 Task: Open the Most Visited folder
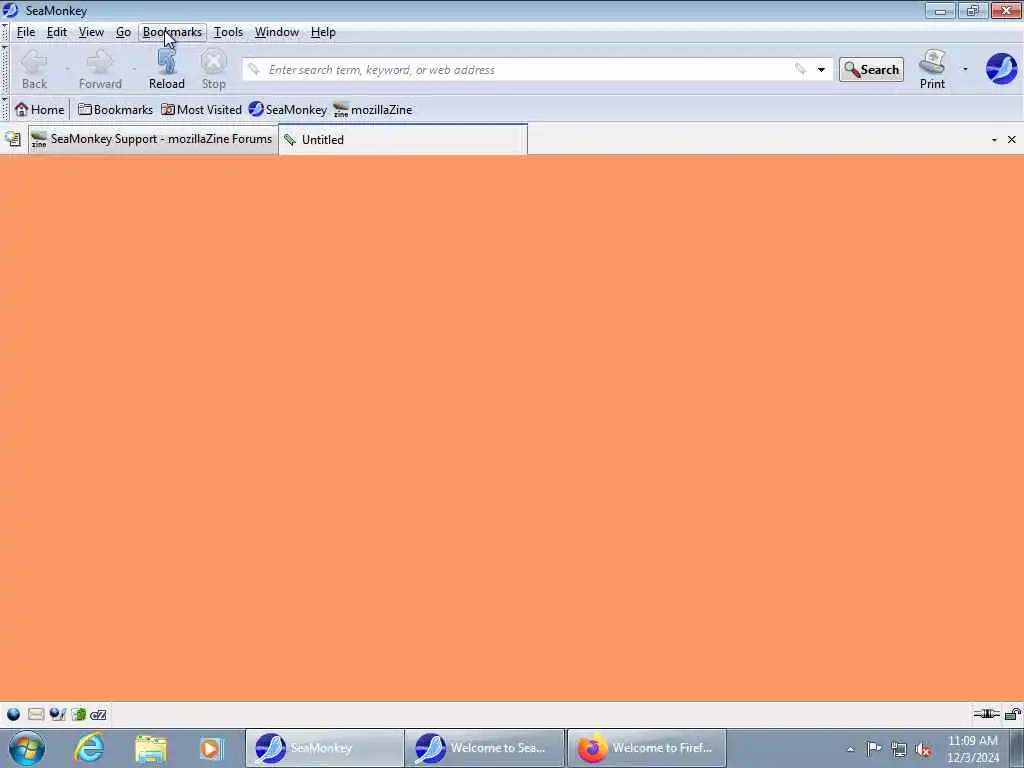201,110
